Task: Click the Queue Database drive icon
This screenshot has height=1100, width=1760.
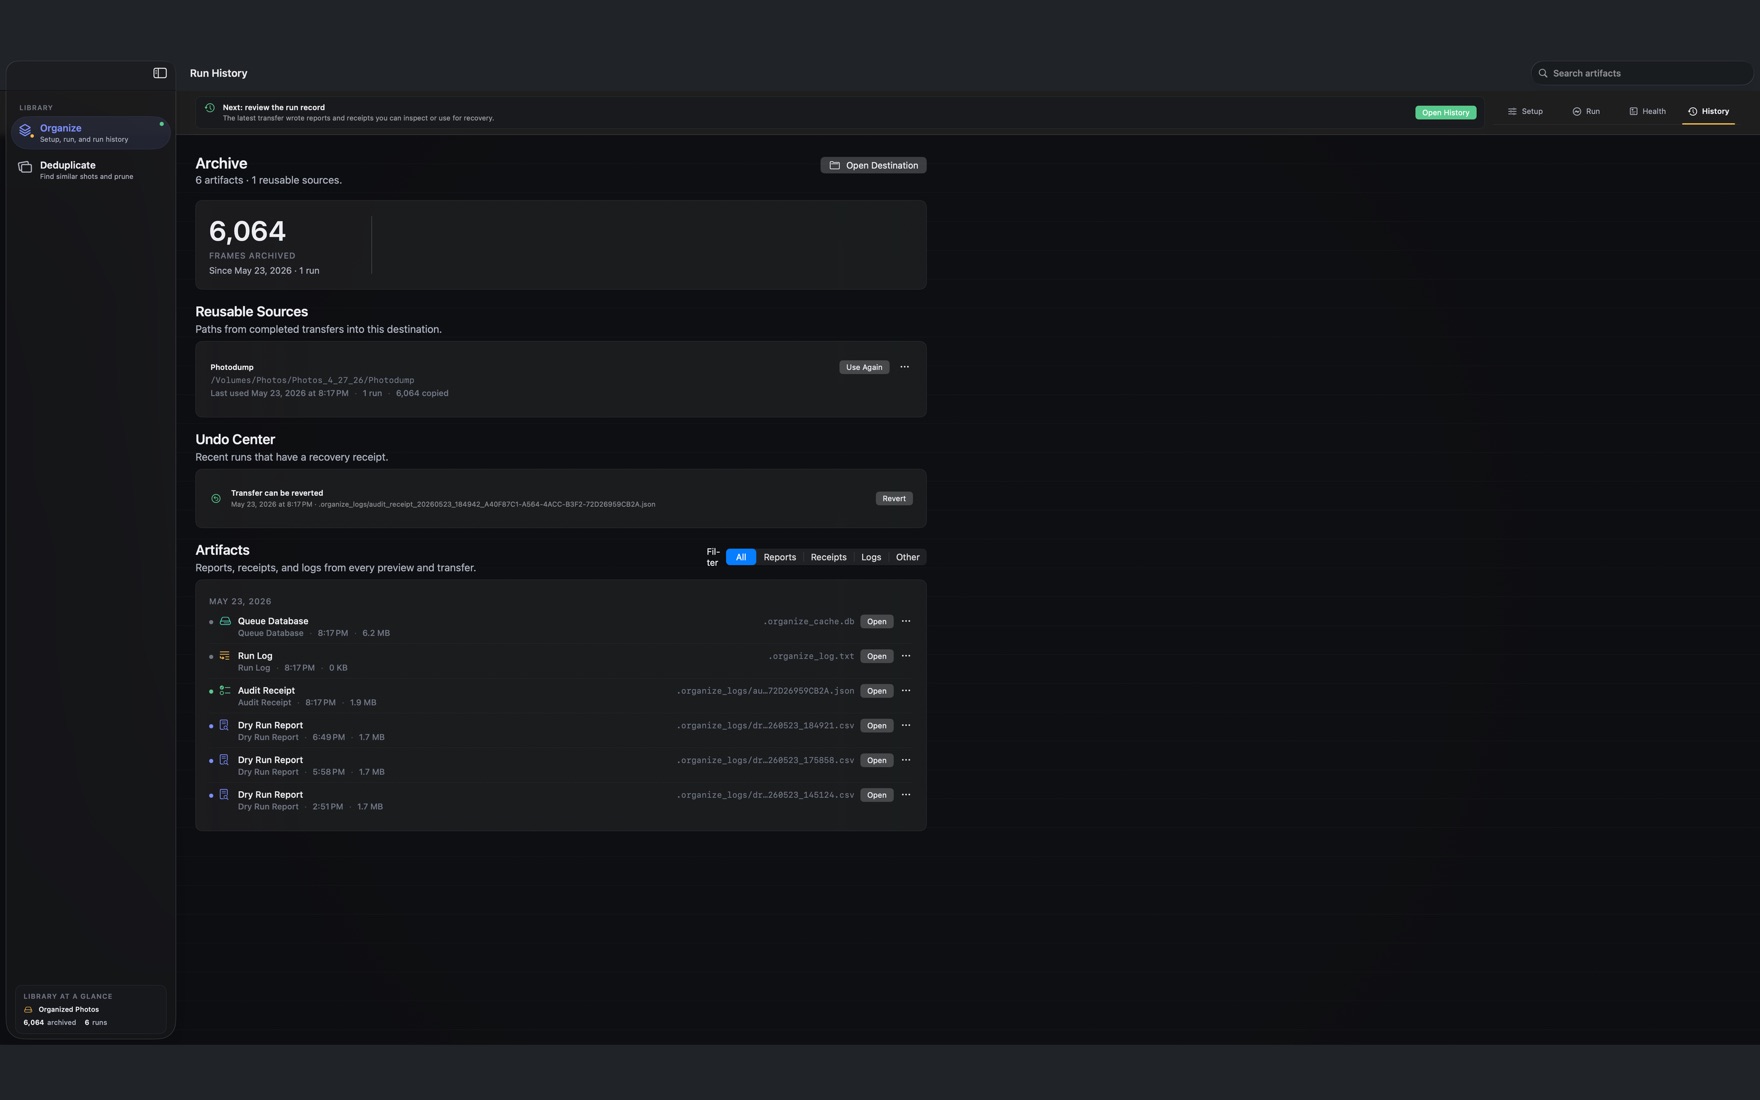Action: (225, 621)
